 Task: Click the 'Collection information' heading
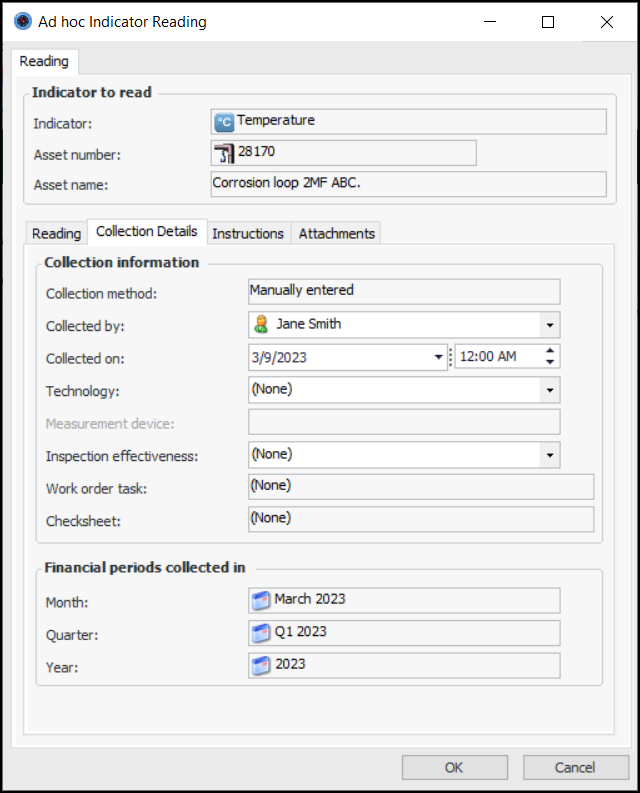pos(121,262)
